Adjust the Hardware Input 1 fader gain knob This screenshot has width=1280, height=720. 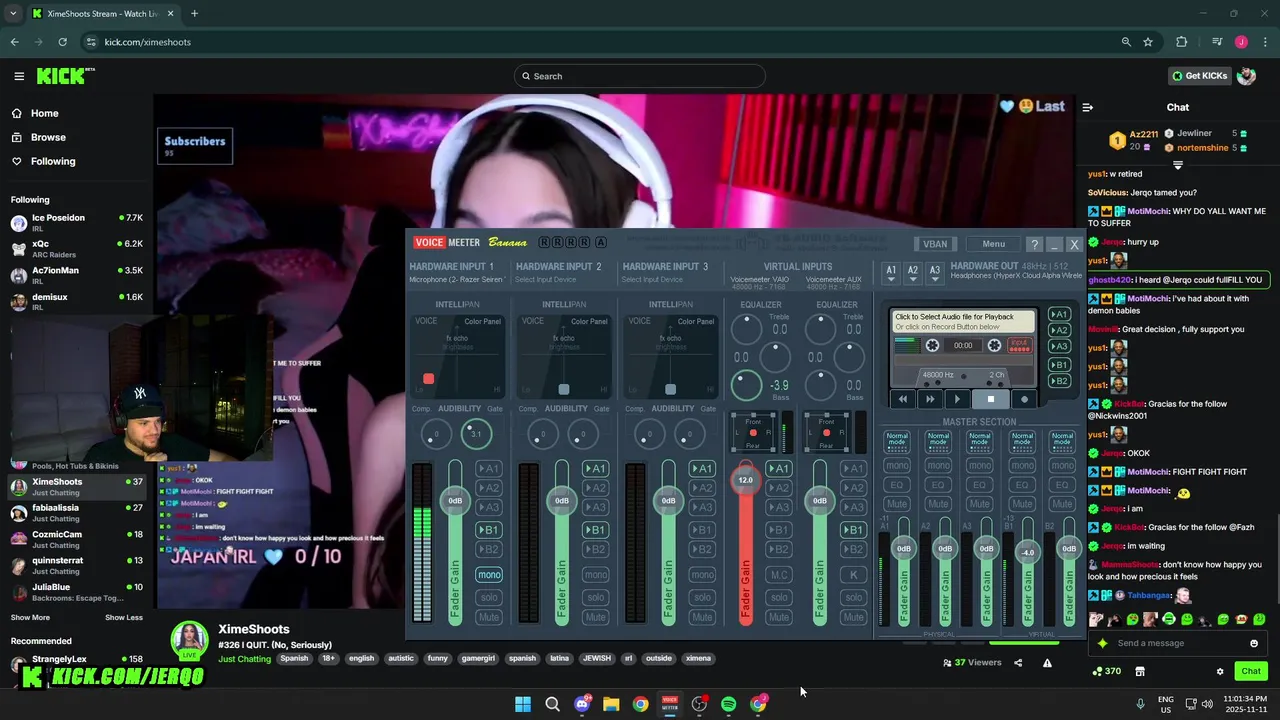(455, 500)
